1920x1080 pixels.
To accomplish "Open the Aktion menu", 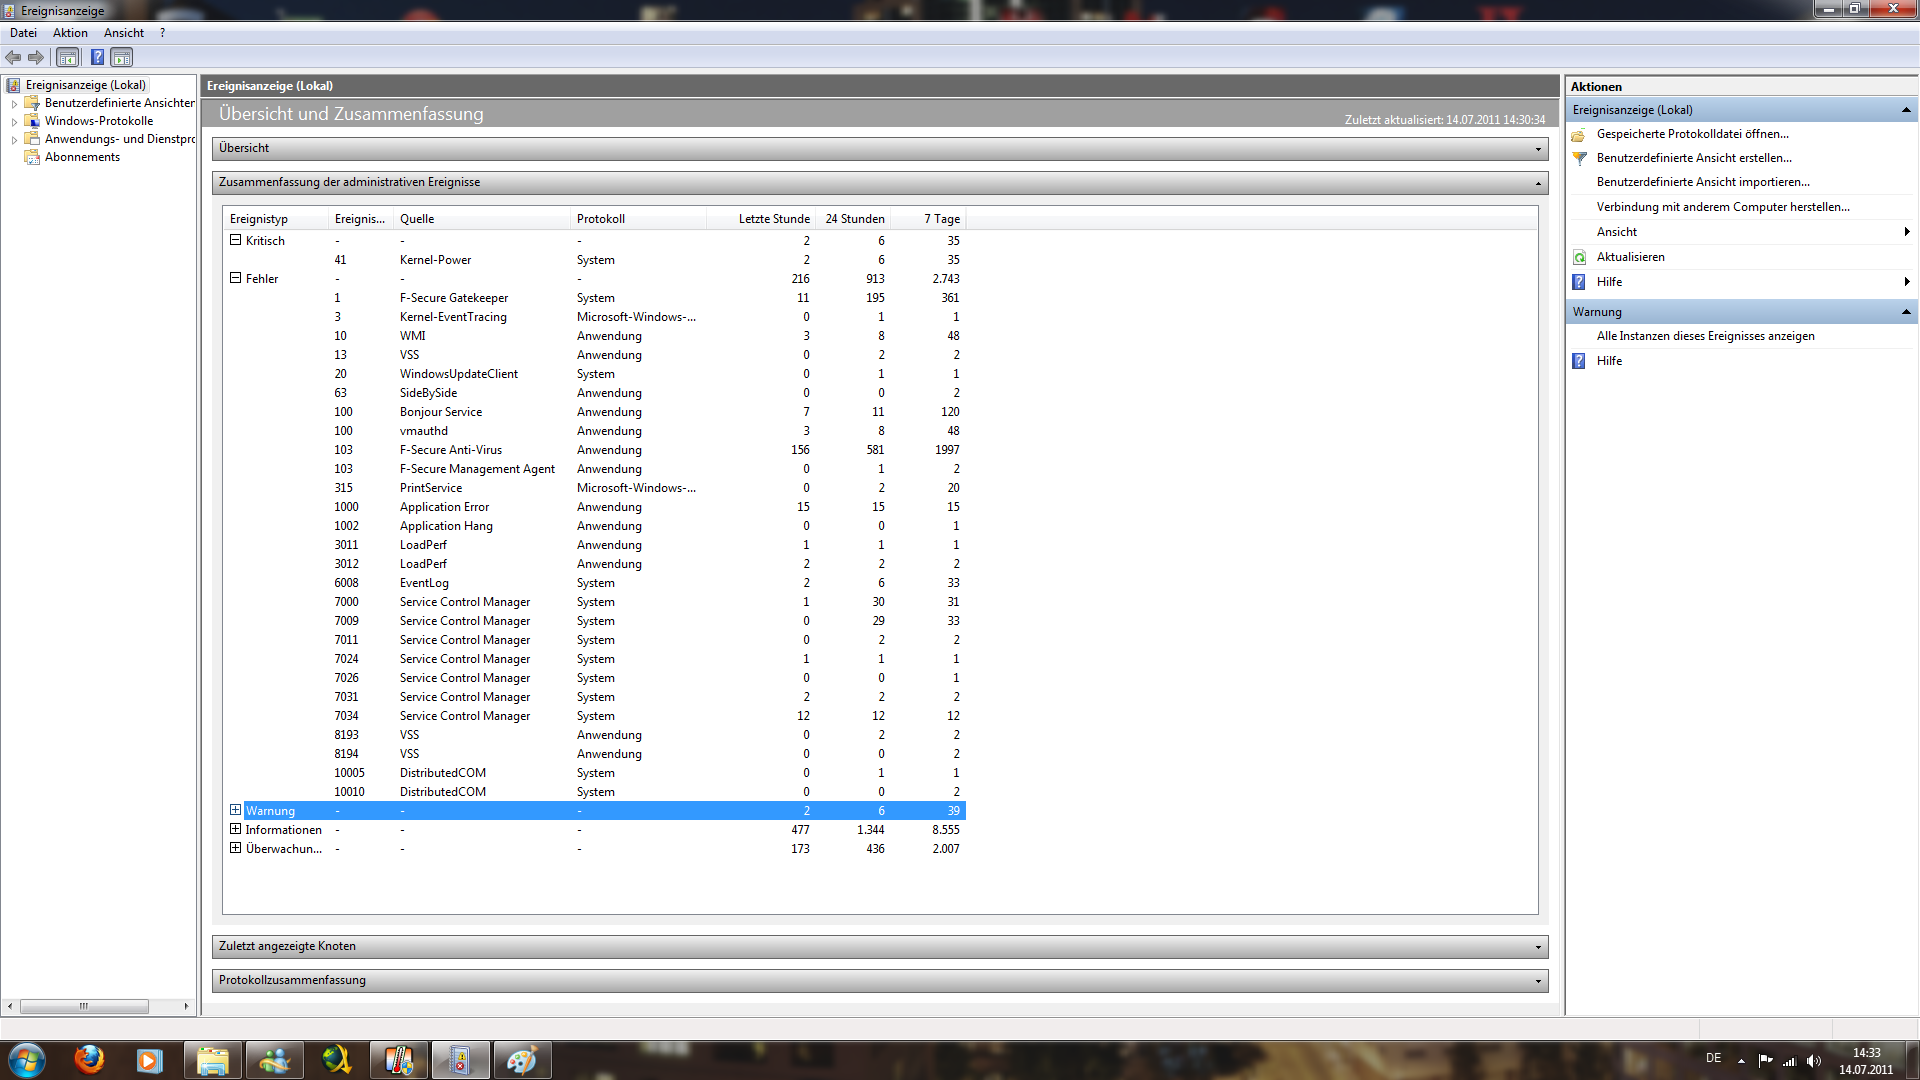I will coord(70,33).
